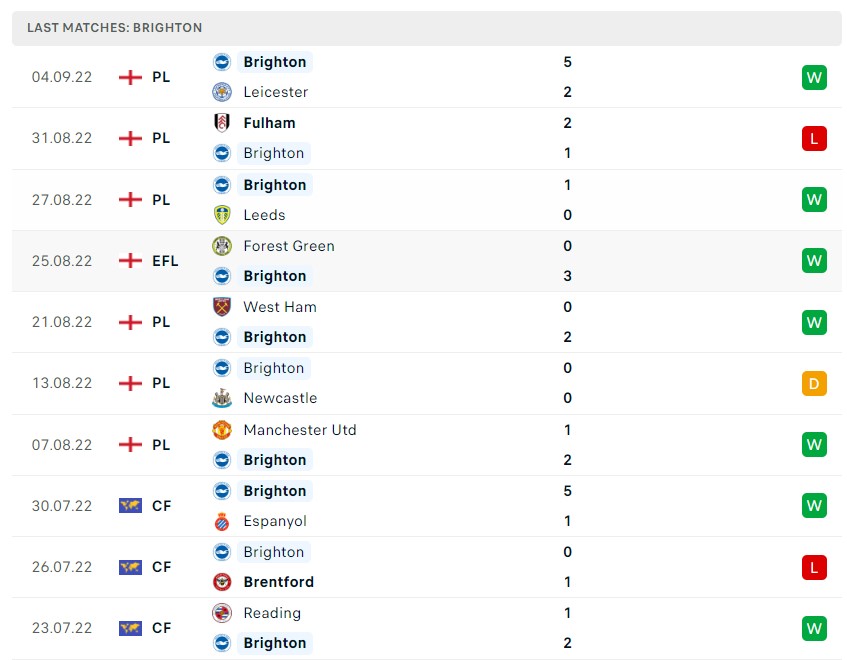The image size is (847, 660).
Task: Select the Club Friendlies flag for the Espanyol game
Action: [x=129, y=506]
